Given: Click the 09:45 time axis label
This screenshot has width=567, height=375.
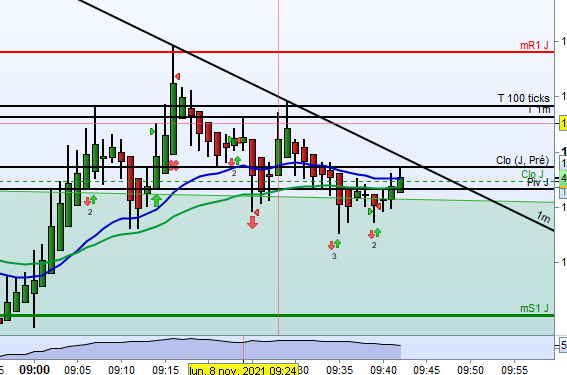Looking at the screenshot, I should (427, 370).
